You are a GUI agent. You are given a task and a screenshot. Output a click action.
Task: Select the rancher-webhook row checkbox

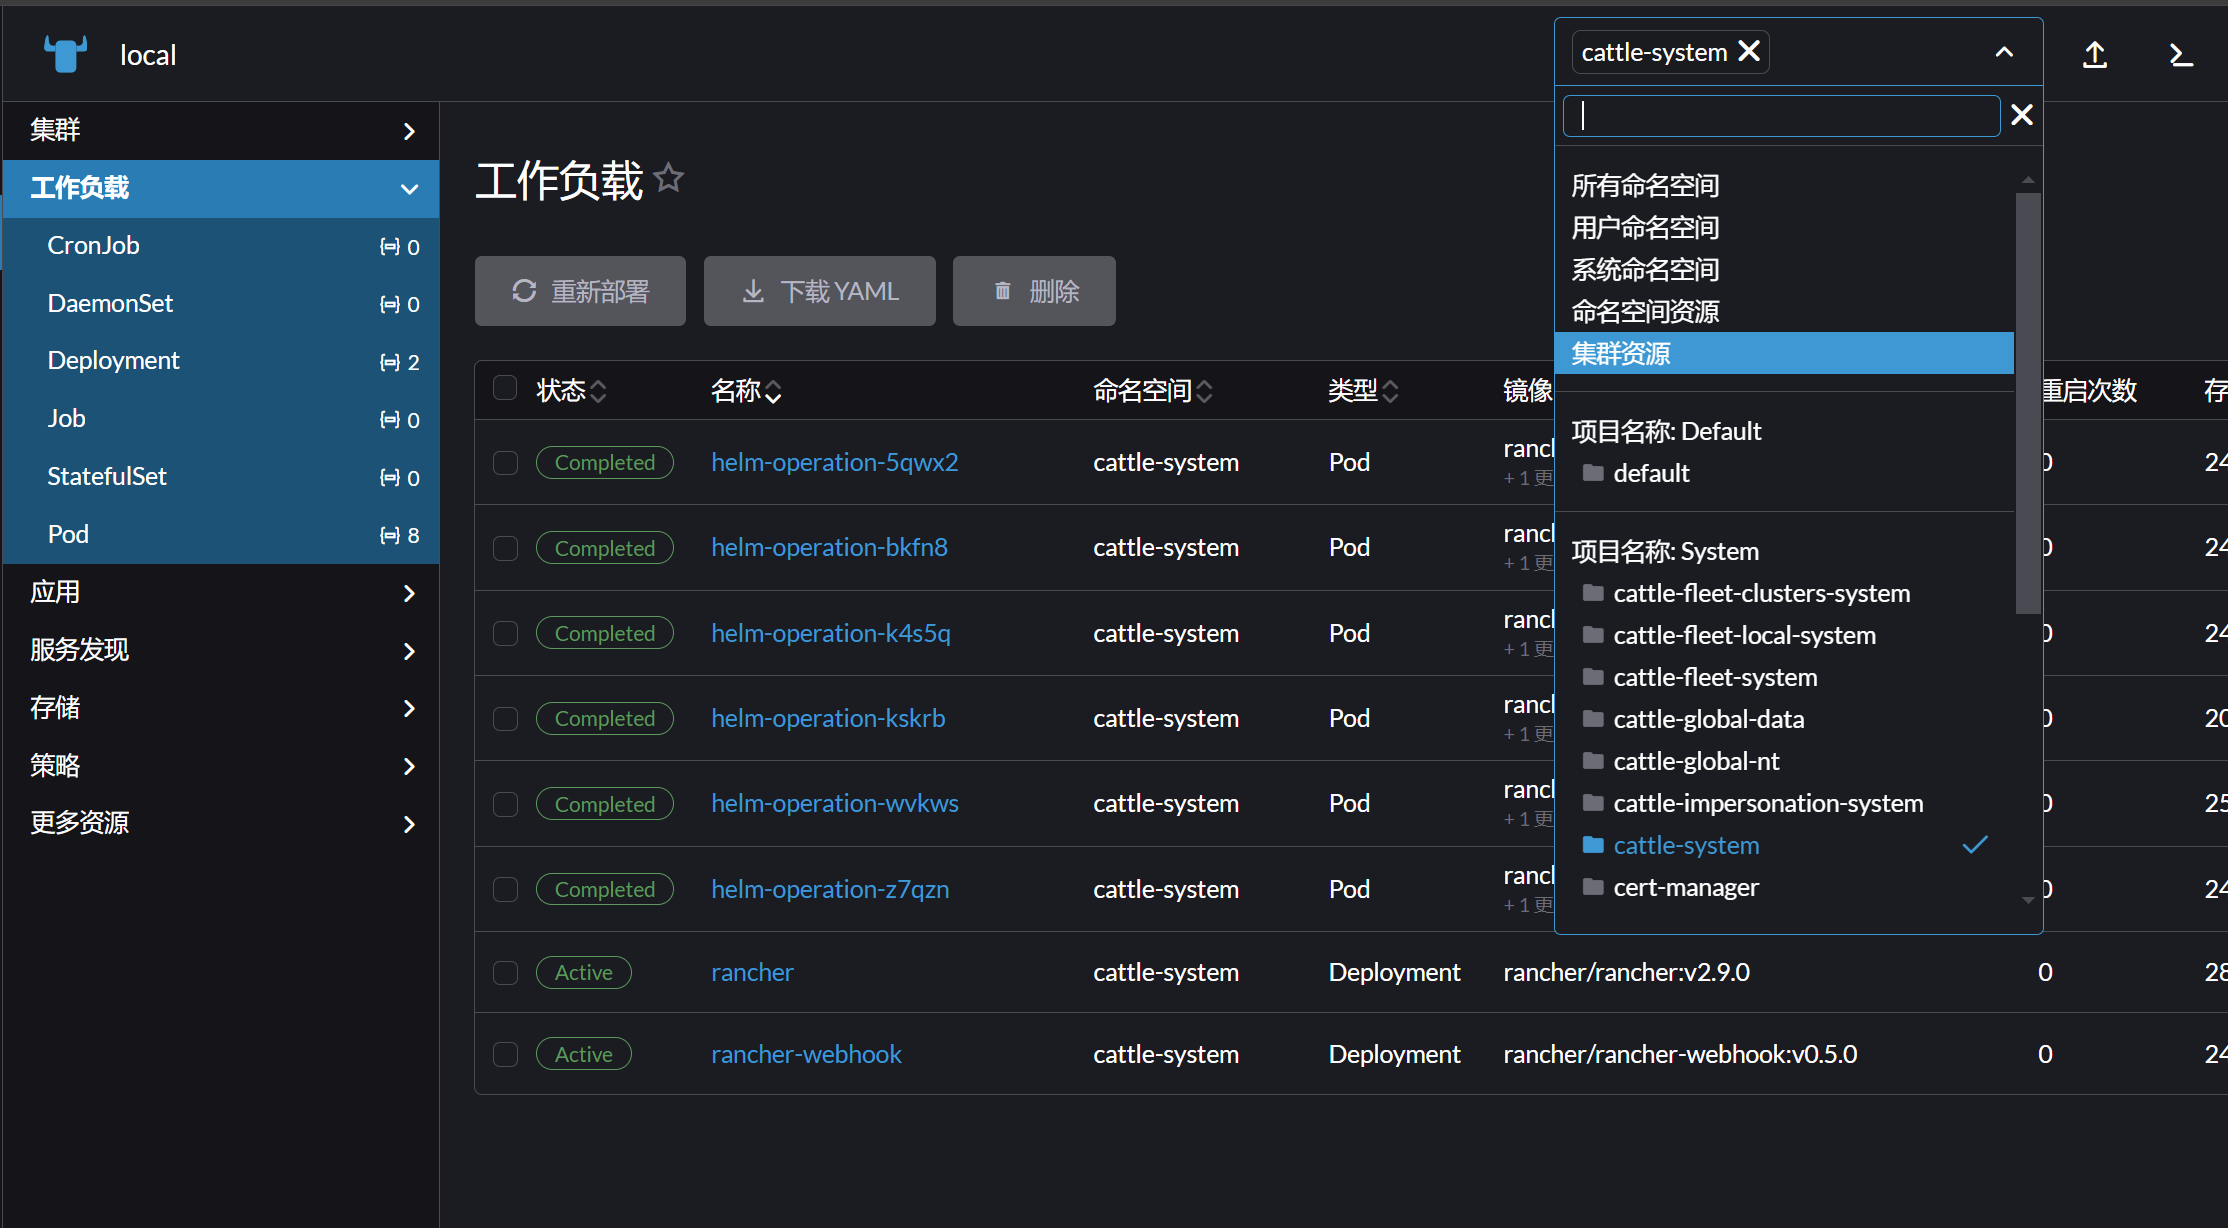505,1054
